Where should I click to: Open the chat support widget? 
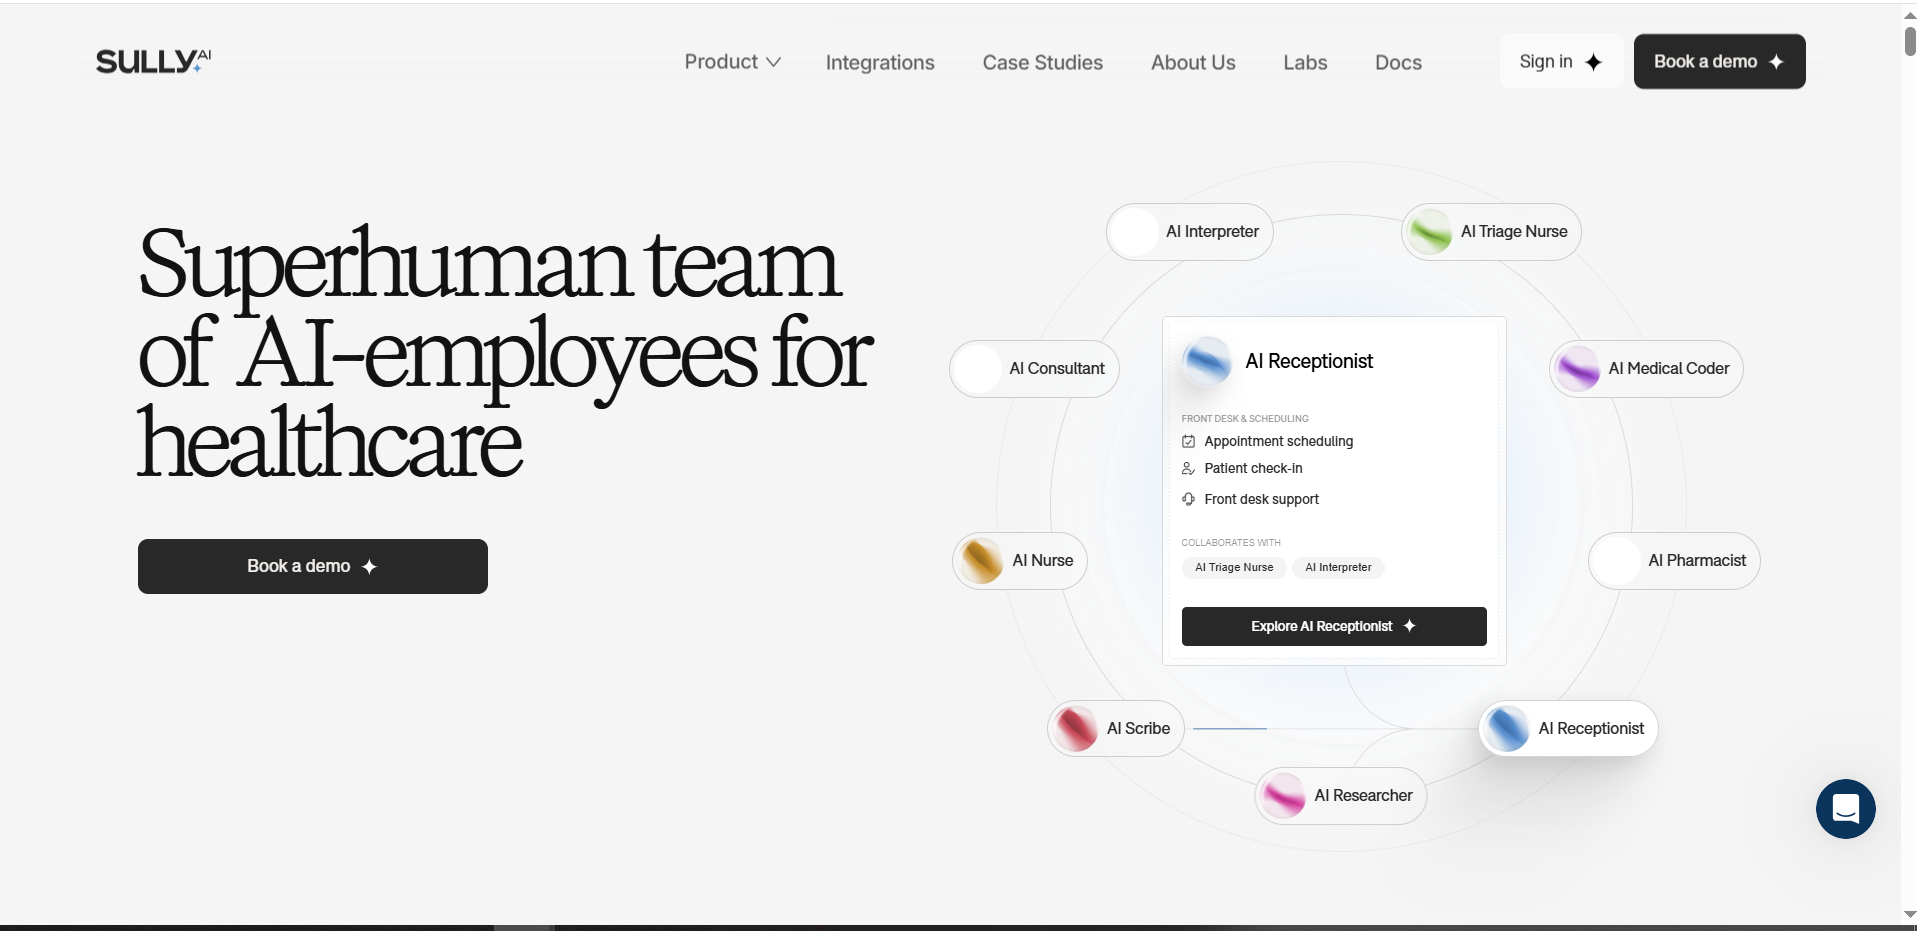(1845, 808)
